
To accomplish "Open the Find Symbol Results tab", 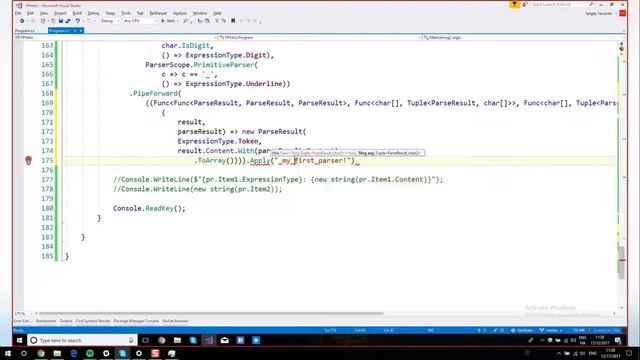I will pos(93,321).
